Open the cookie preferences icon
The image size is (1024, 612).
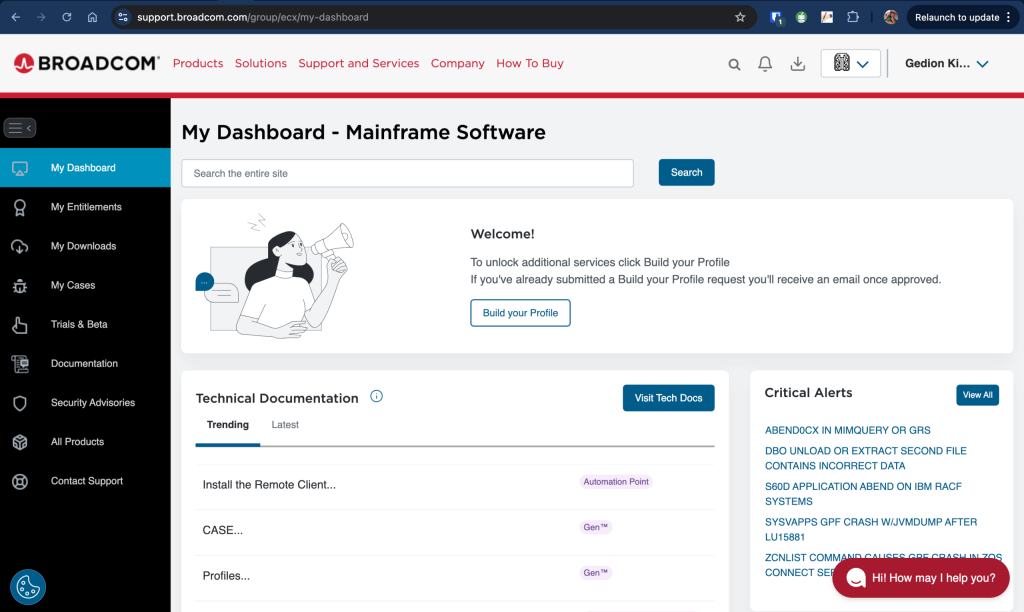[x=28, y=587]
